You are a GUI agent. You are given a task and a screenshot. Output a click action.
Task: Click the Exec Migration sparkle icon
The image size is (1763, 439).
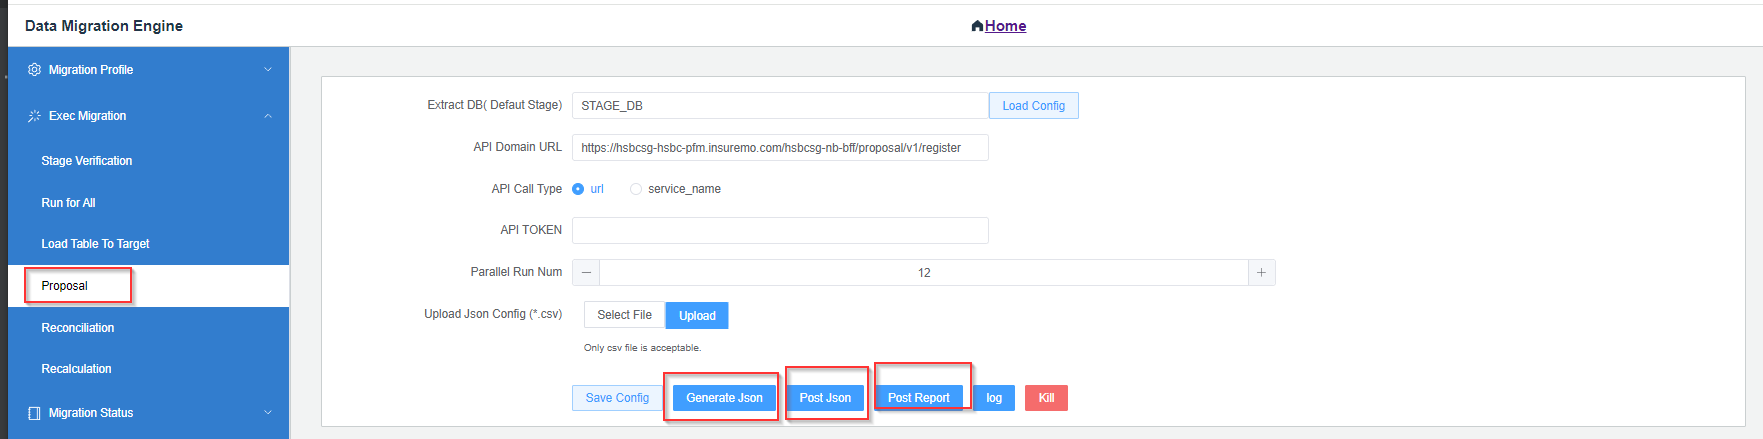coord(34,116)
